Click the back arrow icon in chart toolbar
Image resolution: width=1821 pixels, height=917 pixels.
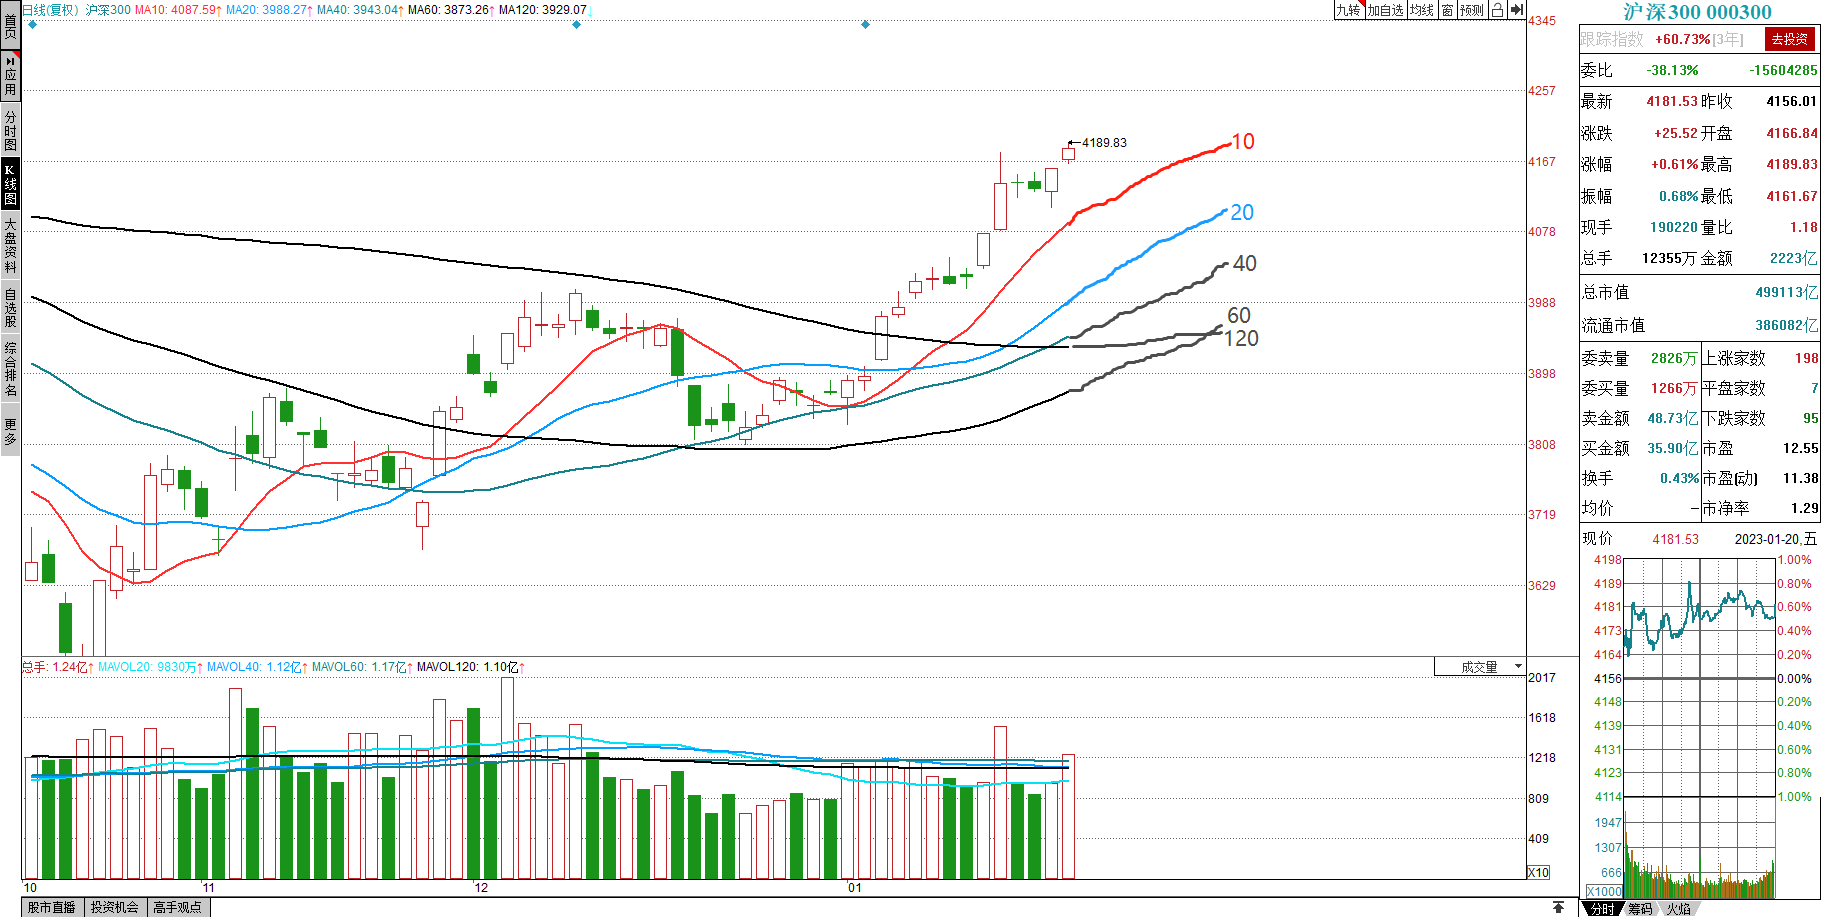tap(1516, 10)
